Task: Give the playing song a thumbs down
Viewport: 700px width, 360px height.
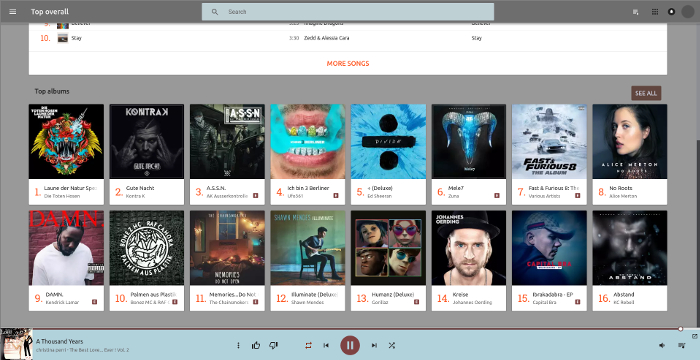Action: tap(273, 345)
